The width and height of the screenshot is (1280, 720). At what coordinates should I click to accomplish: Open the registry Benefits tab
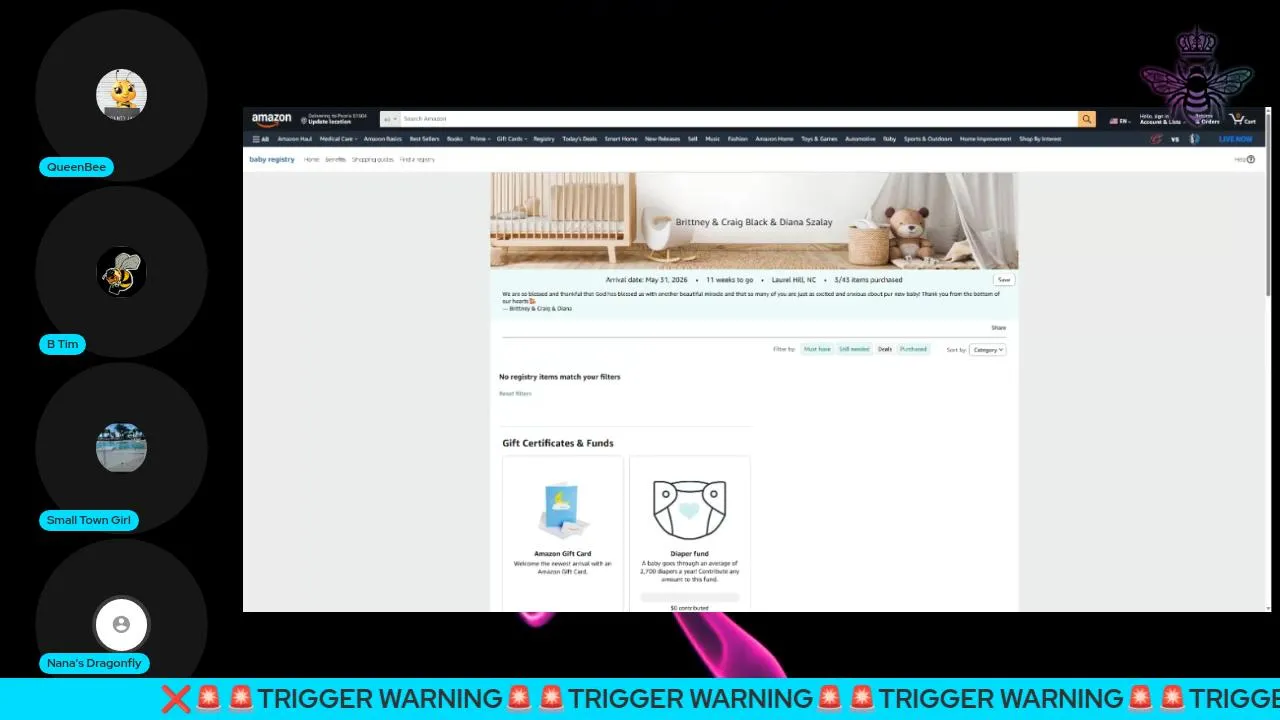335,159
